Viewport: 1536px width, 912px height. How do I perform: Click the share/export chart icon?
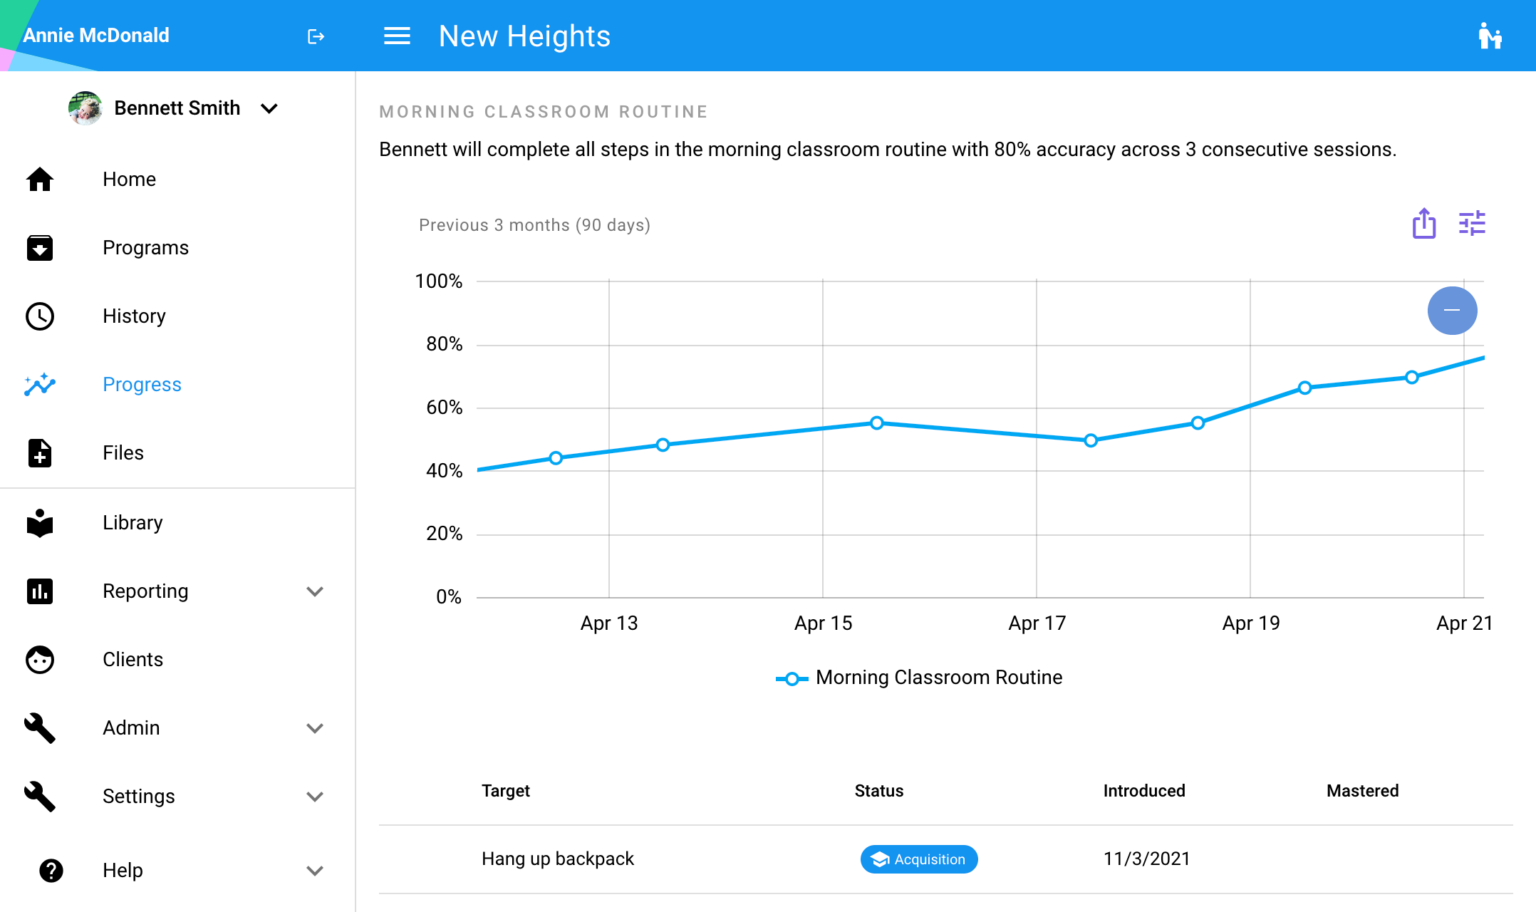tap(1424, 223)
